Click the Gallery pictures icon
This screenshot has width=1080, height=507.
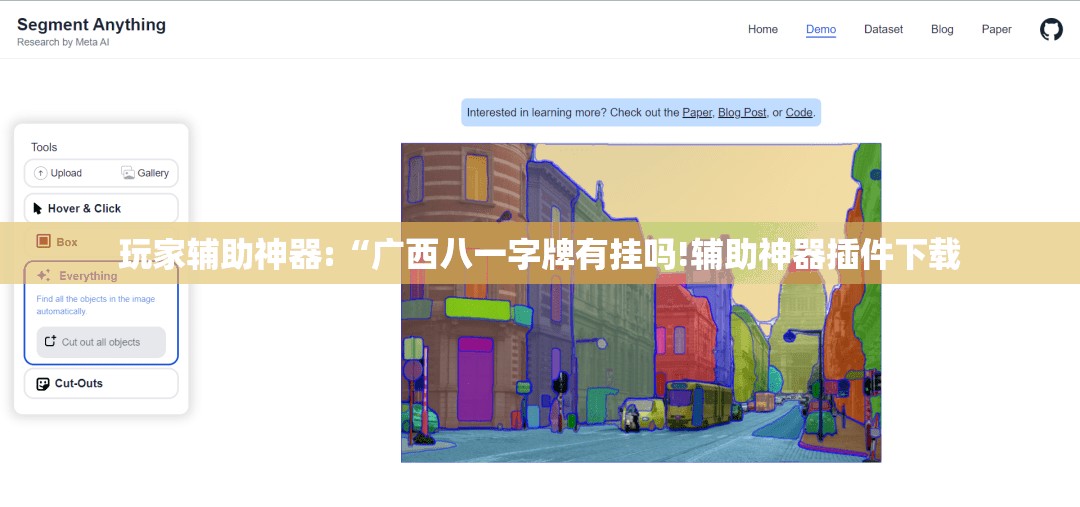tap(127, 173)
